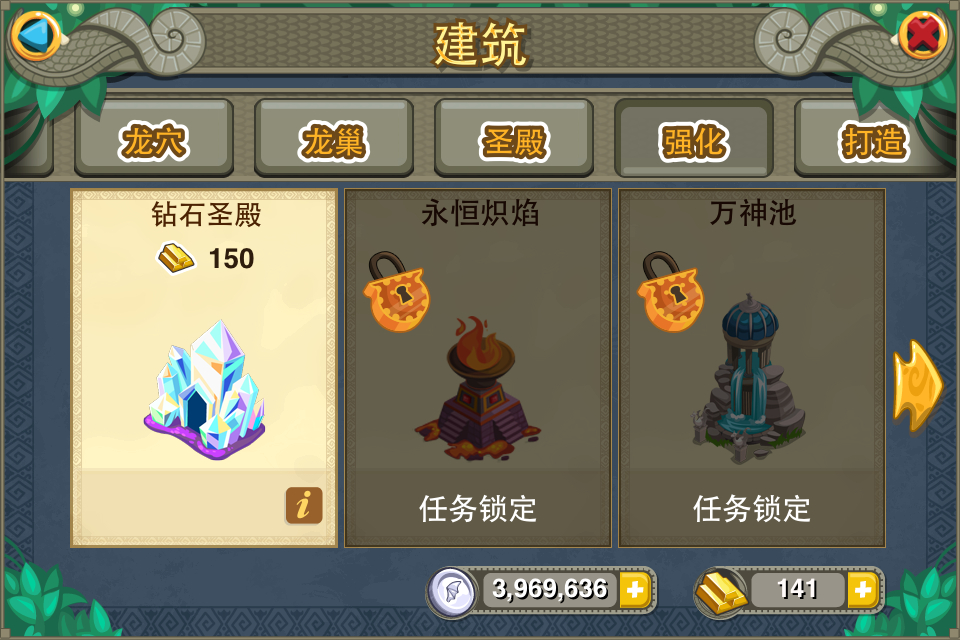Click the padlock on 永恒炽焰 card

point(397,292)
